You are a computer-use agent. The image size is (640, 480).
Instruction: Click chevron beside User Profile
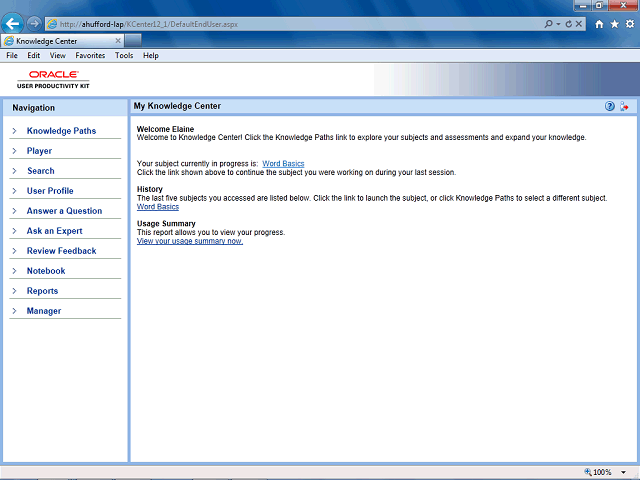pyautogui.click(x=14, y=191)
